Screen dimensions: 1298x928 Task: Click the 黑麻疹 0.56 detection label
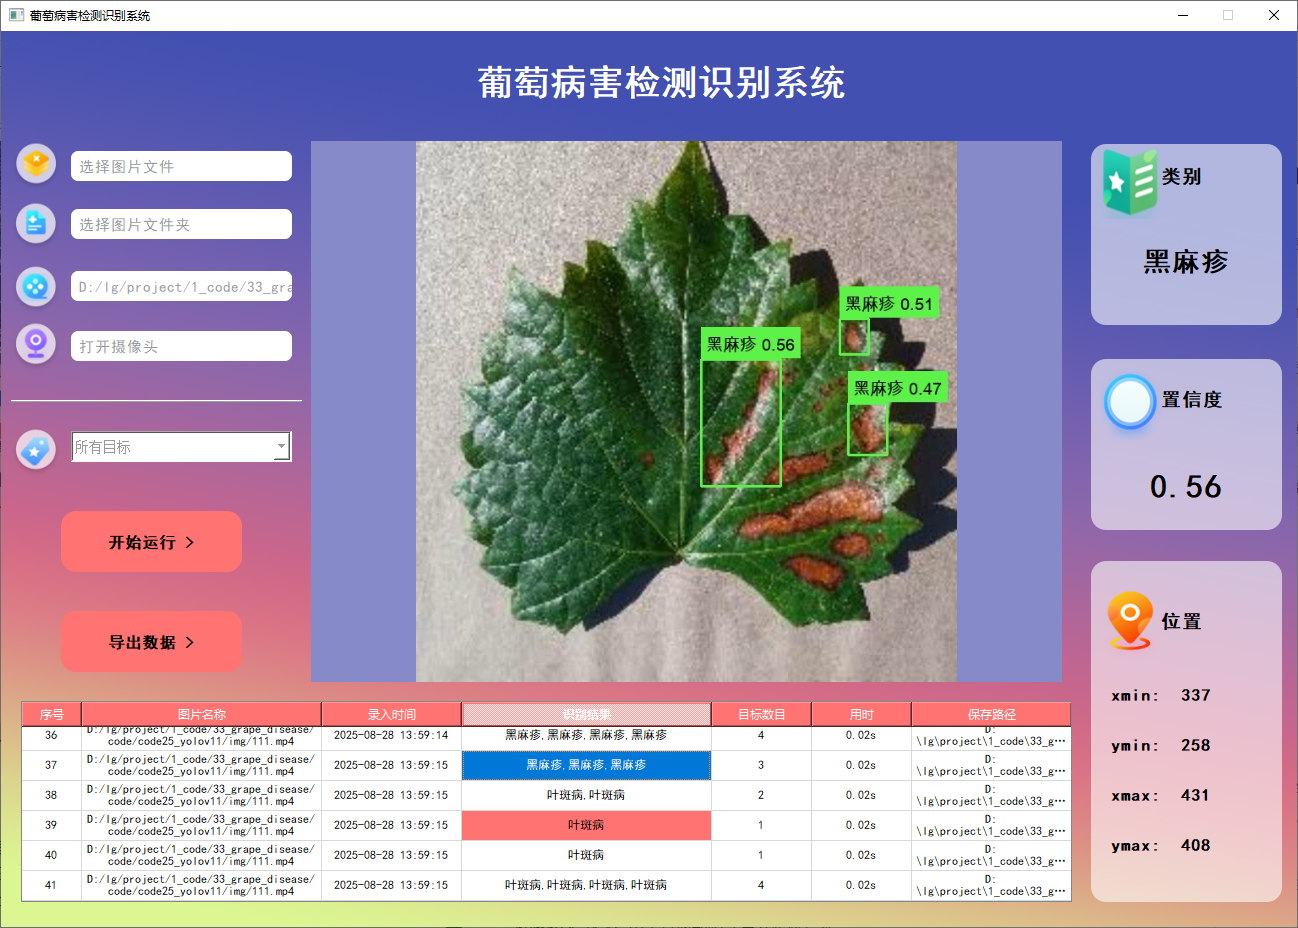coord(750,344)
